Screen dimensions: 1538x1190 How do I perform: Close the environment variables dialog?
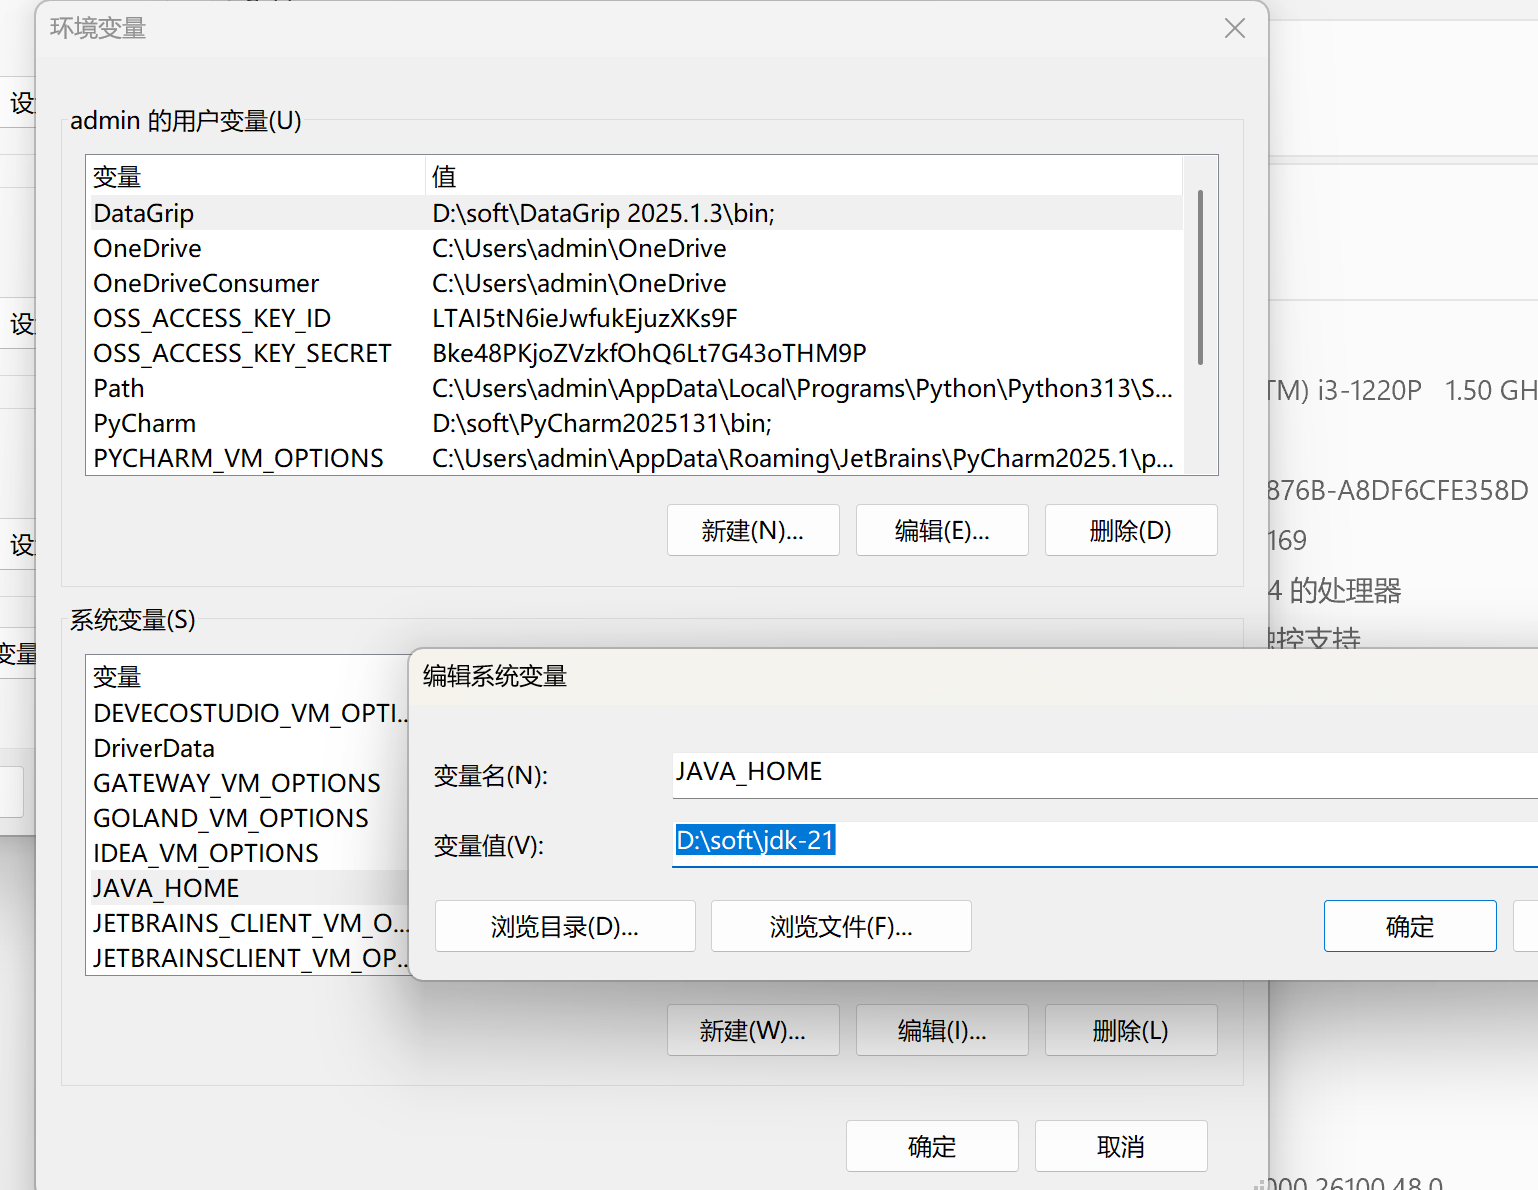tap(1234, 28)
